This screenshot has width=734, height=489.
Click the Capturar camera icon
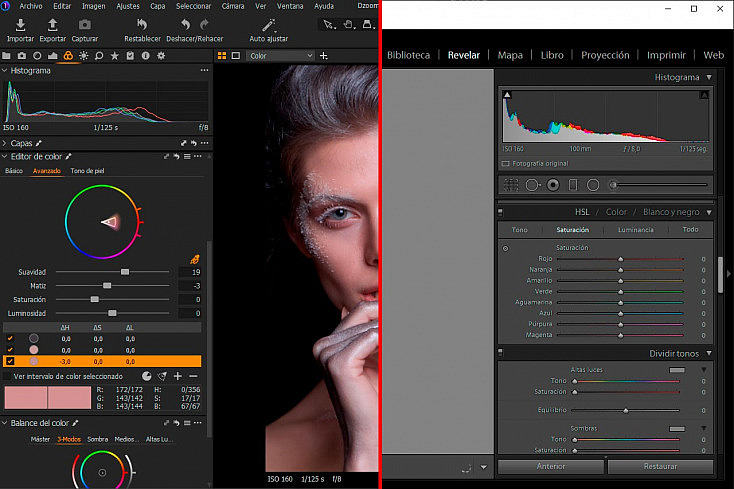click(85, 25)
